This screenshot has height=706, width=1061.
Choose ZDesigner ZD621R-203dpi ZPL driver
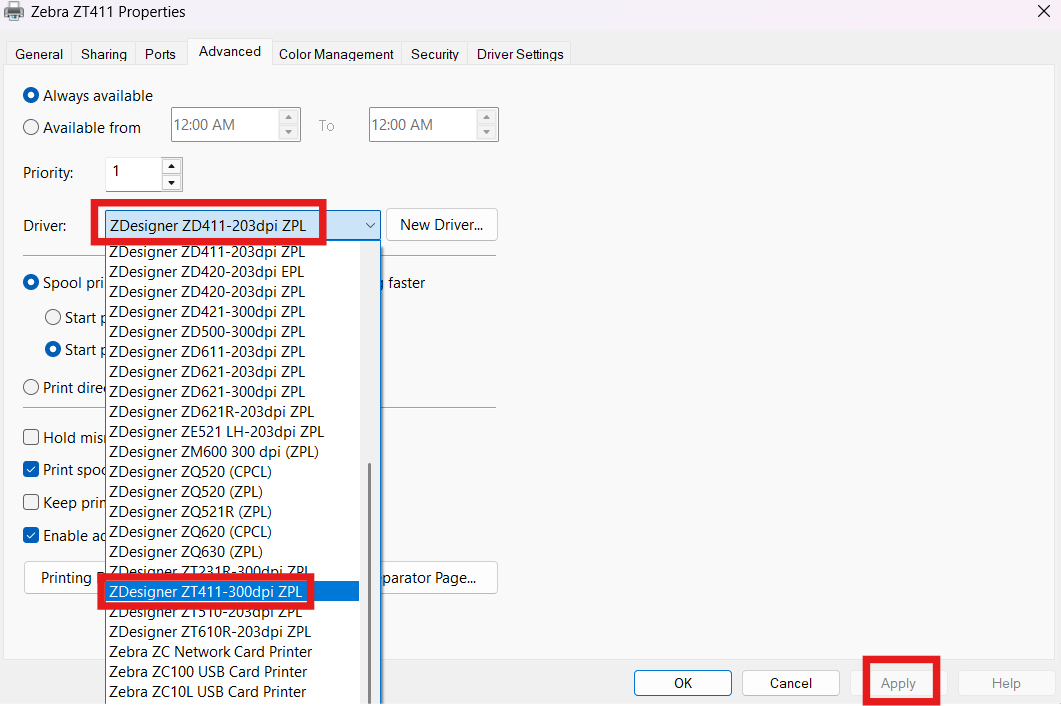[x=233, y=412]
